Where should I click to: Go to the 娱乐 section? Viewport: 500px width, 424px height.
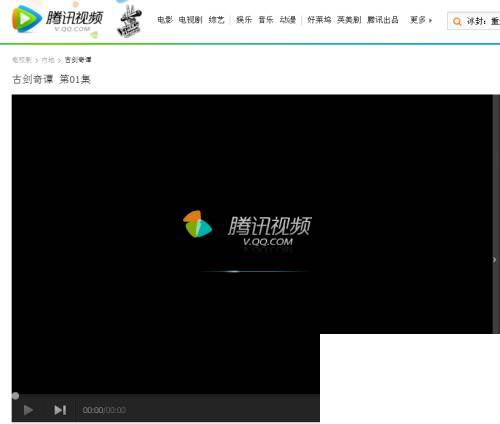(244, 20)
